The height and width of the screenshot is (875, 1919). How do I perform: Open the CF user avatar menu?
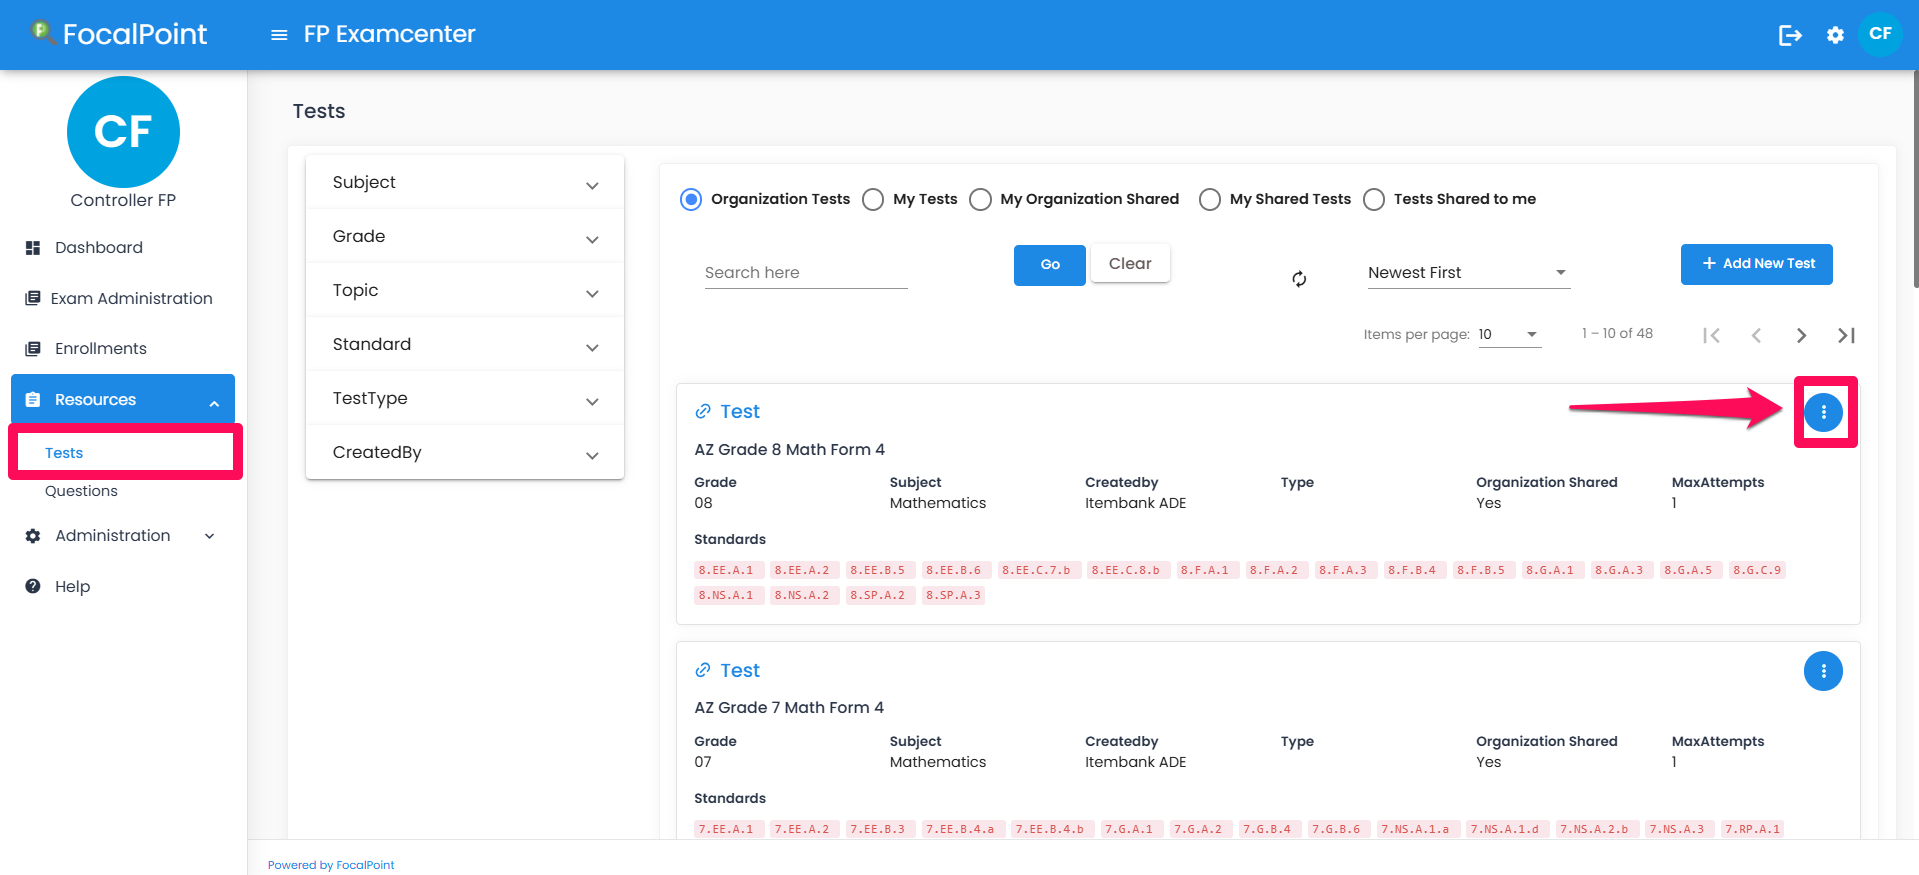[1880, 34]
